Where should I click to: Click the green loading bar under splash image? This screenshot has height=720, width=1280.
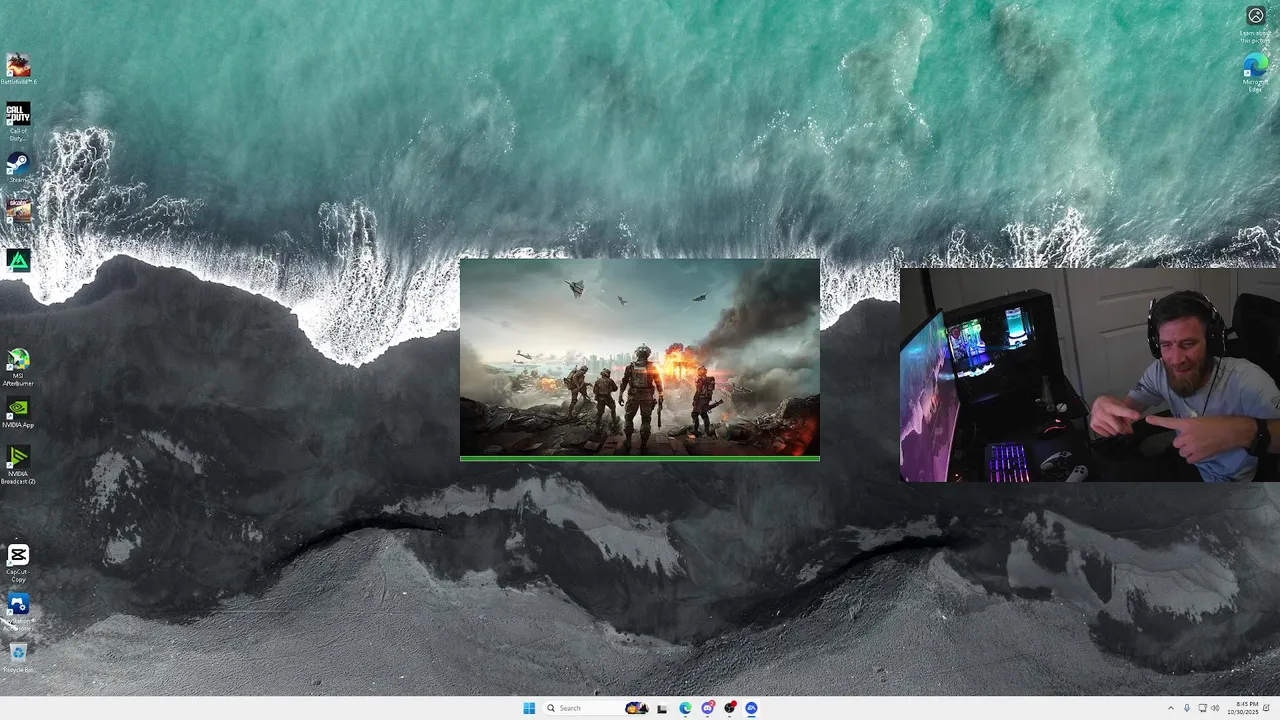(640, 458)
